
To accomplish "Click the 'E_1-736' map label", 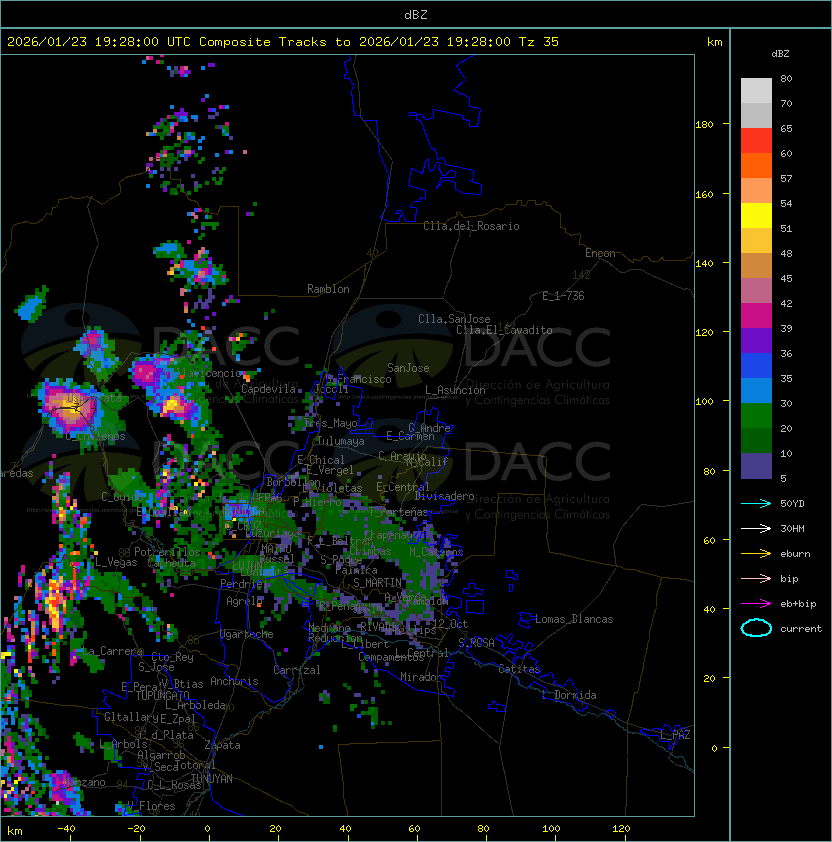I will pos(563,296).
